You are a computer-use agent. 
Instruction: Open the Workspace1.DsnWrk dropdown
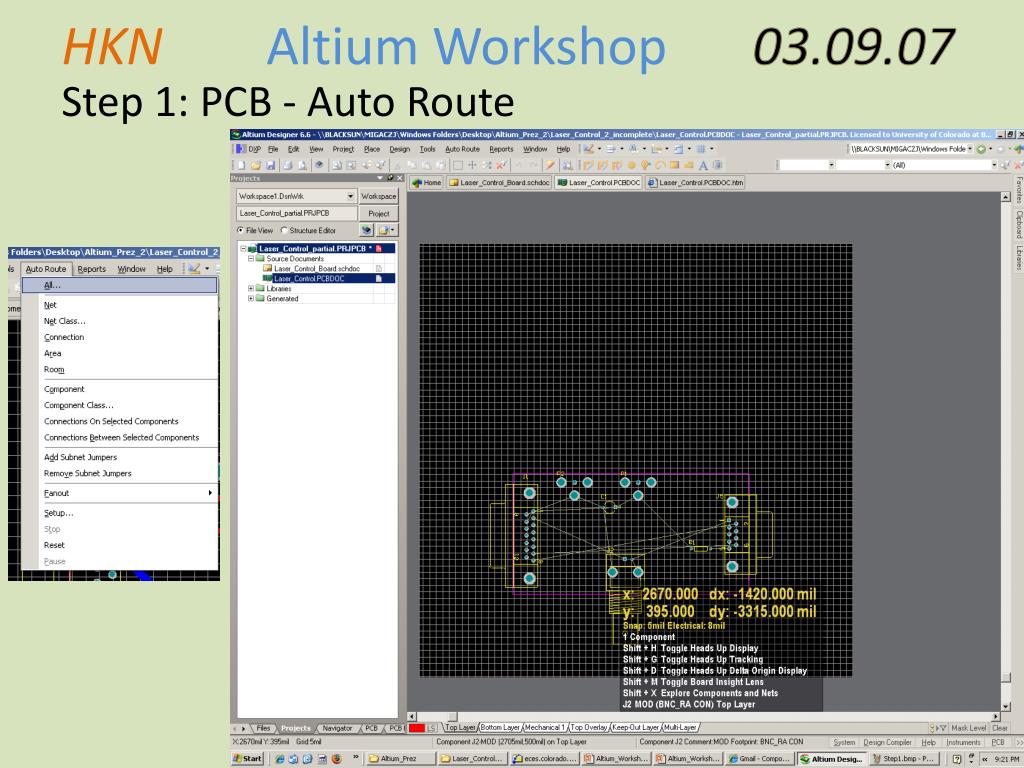(x=350, y=196)
